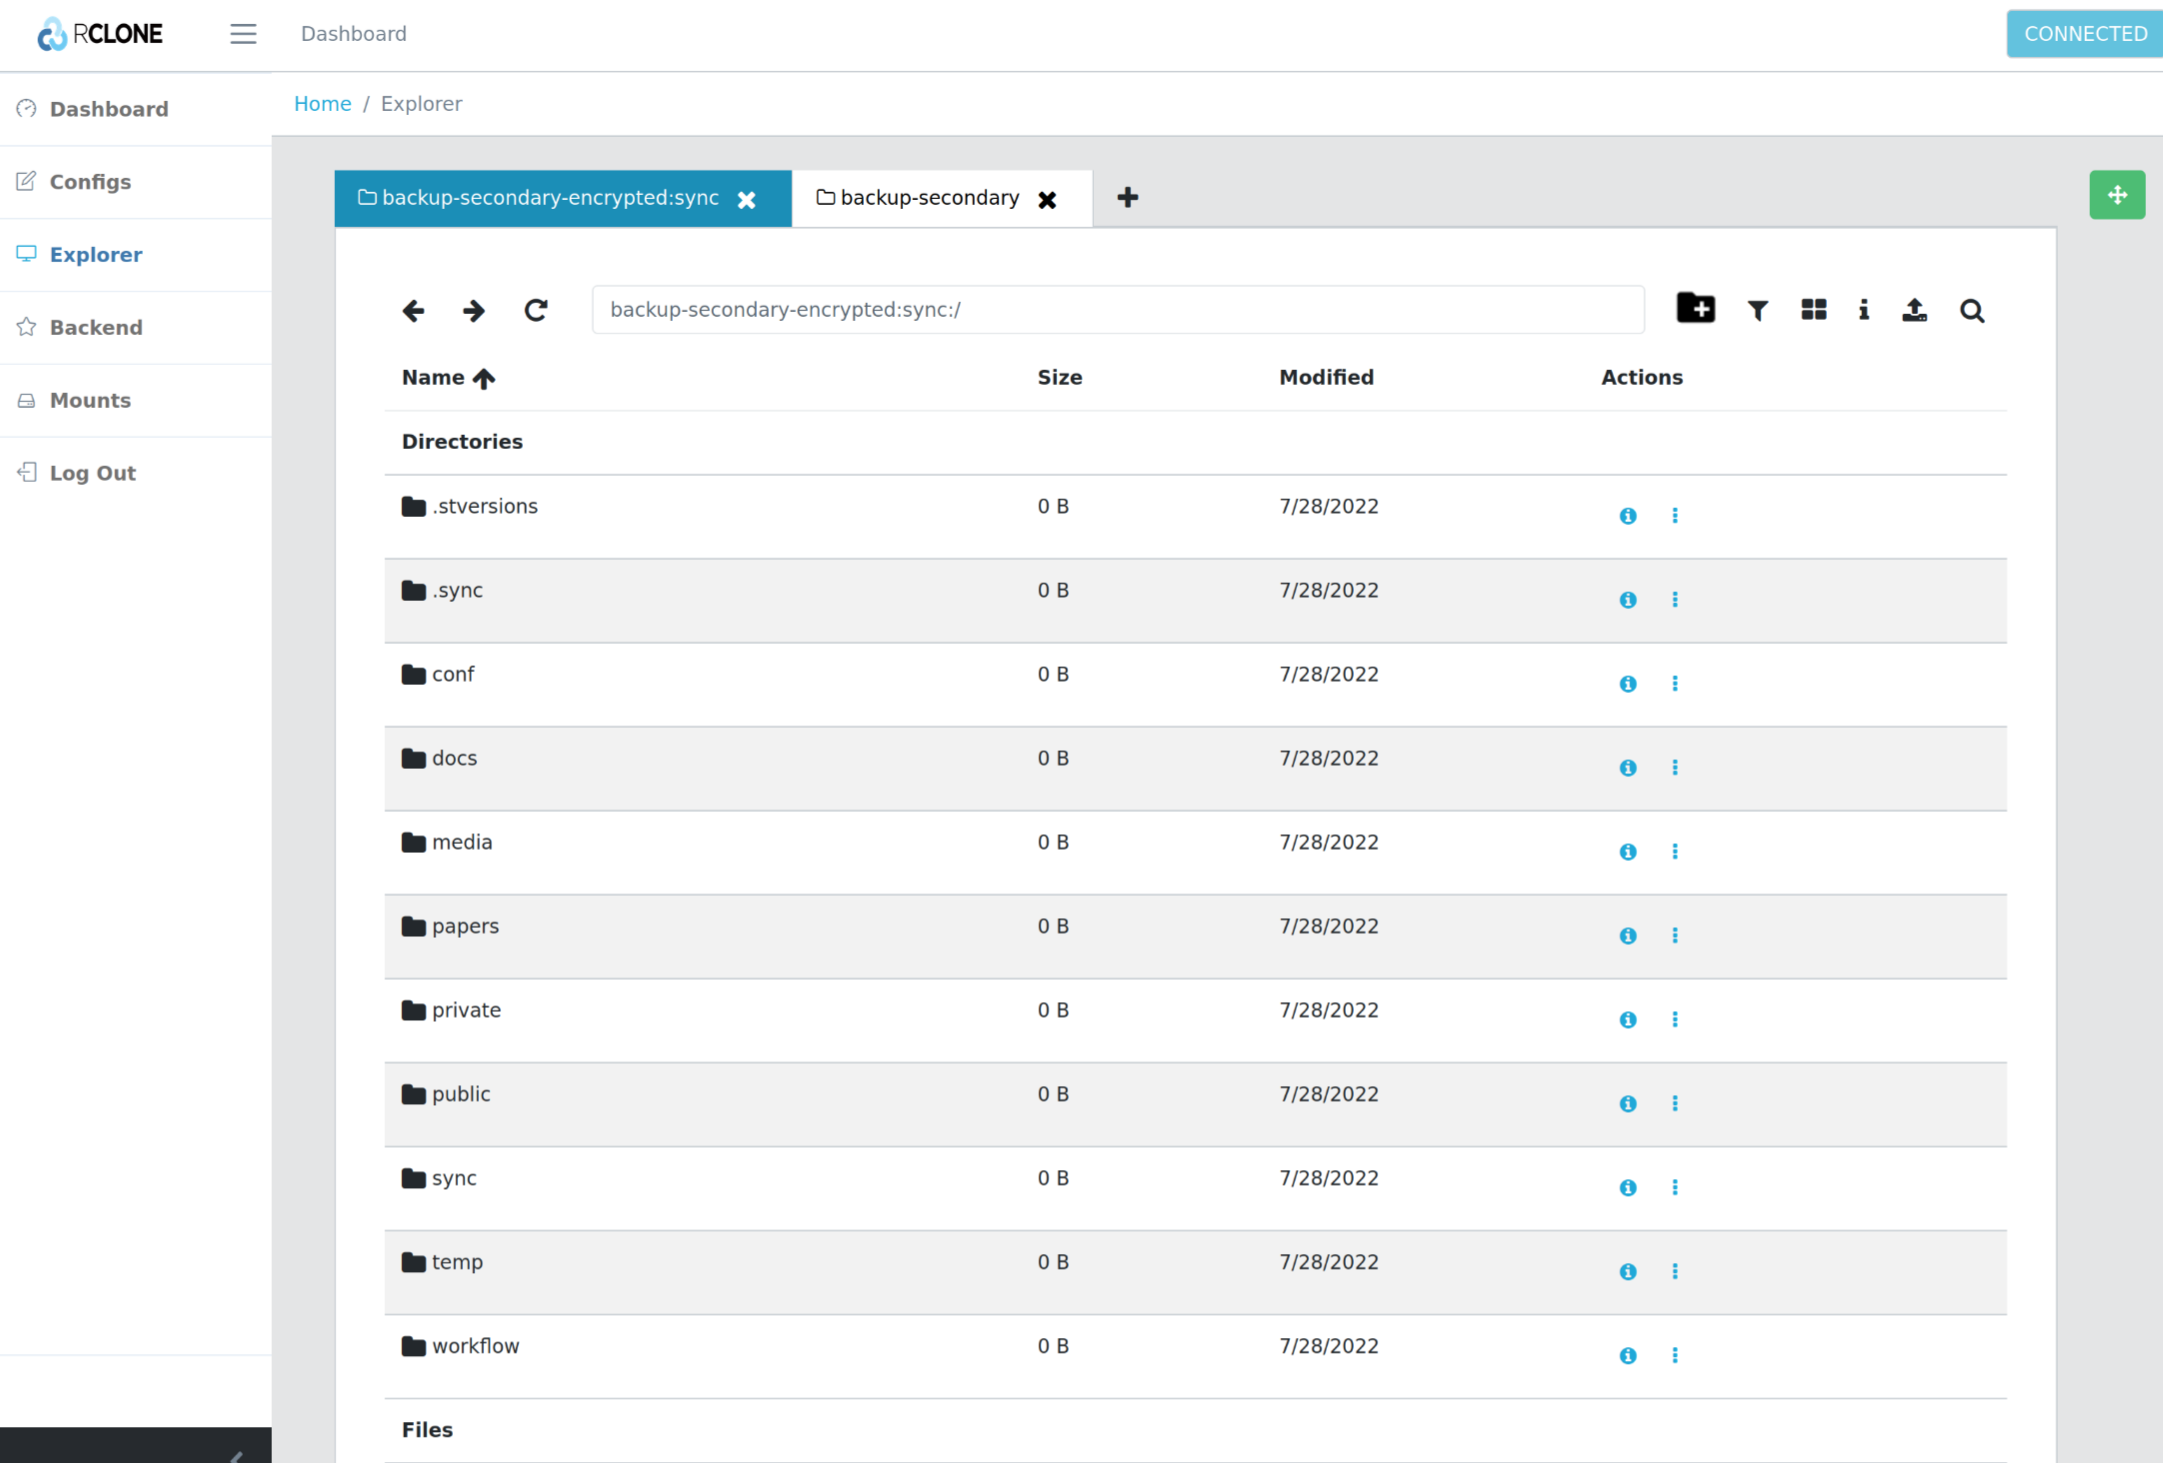The image size is (2163, 1463).
Task: Follow the Home breadcrumb link
Action: pos(322,104)
